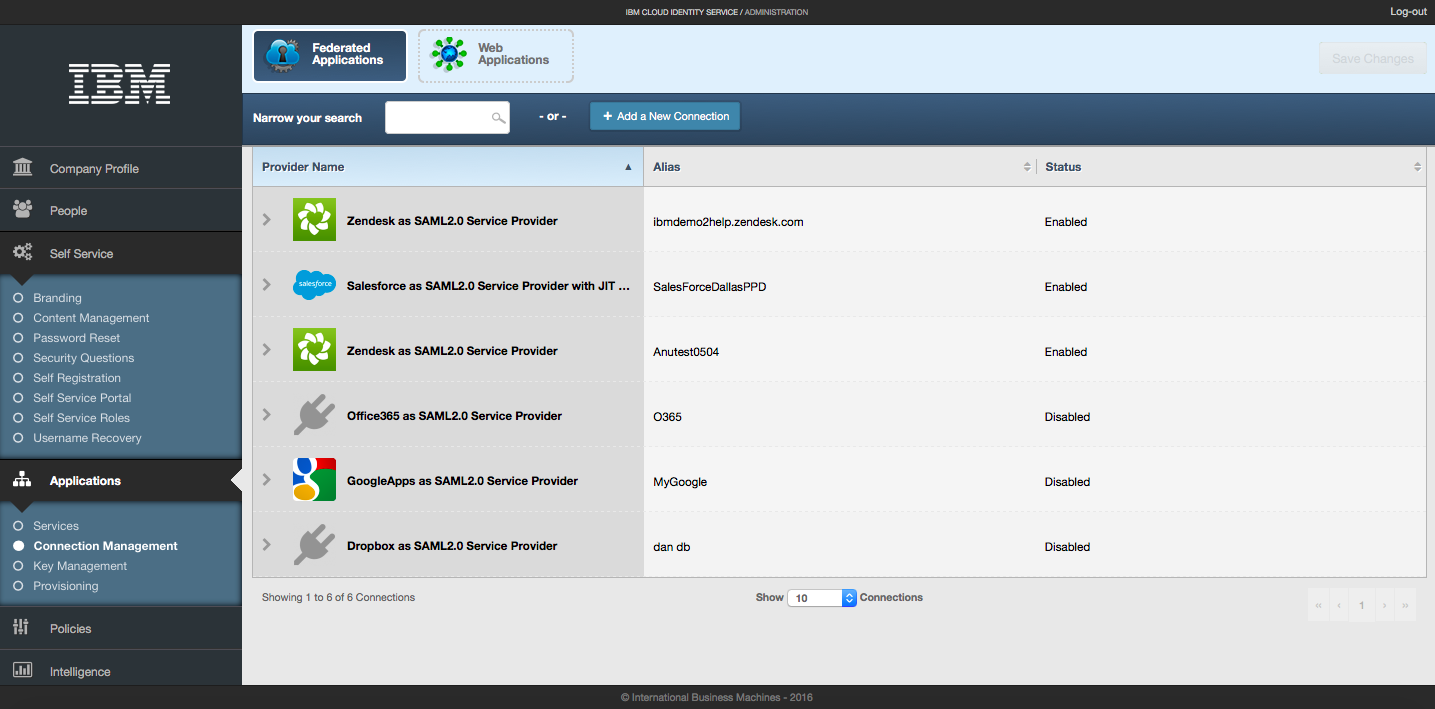Click the plug icon for Dropbox

[x=314, y=545]
